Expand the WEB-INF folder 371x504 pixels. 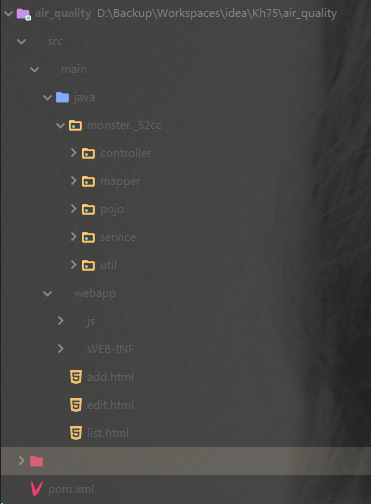pyautogui.click(x=61, y=349)
